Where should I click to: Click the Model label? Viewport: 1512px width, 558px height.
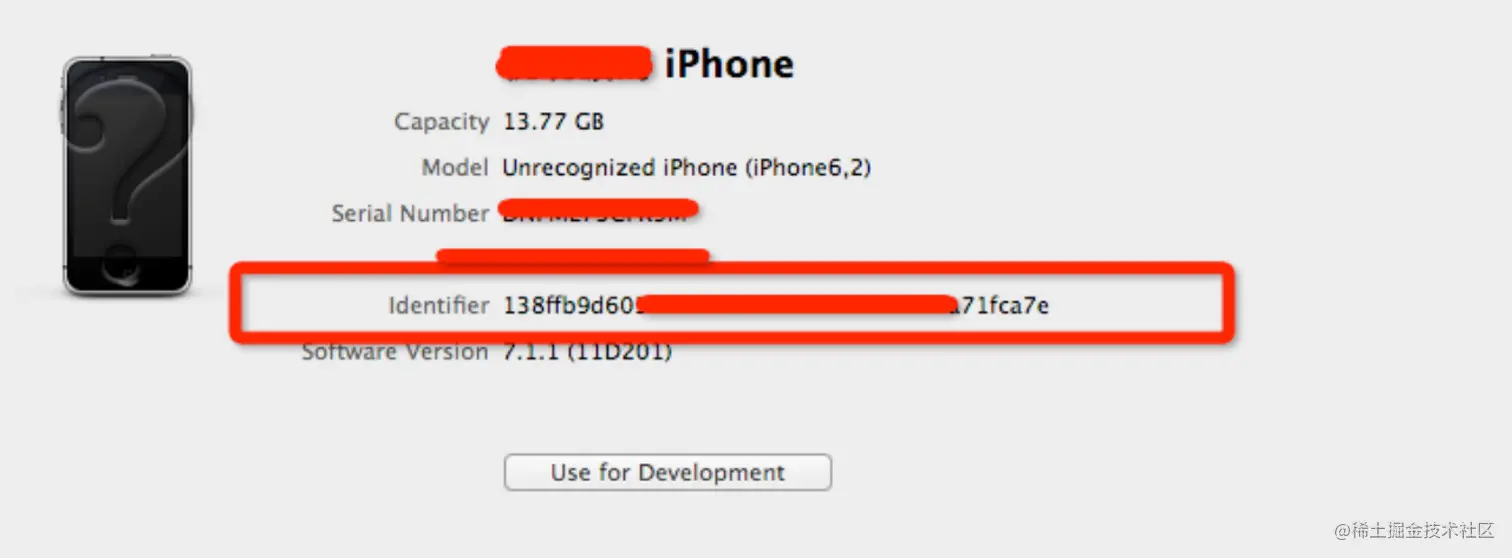point(455,168)
